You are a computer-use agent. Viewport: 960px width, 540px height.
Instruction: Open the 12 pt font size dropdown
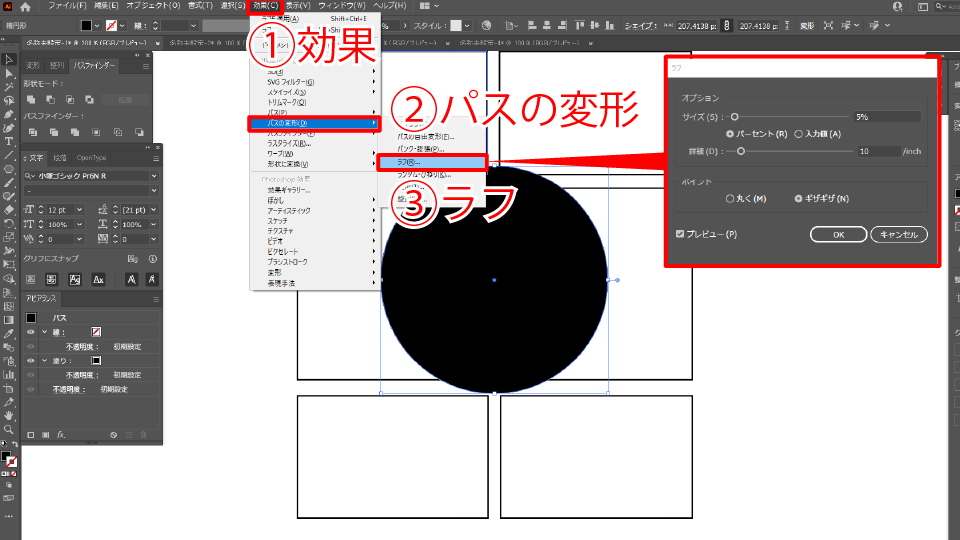pos(79,210)
